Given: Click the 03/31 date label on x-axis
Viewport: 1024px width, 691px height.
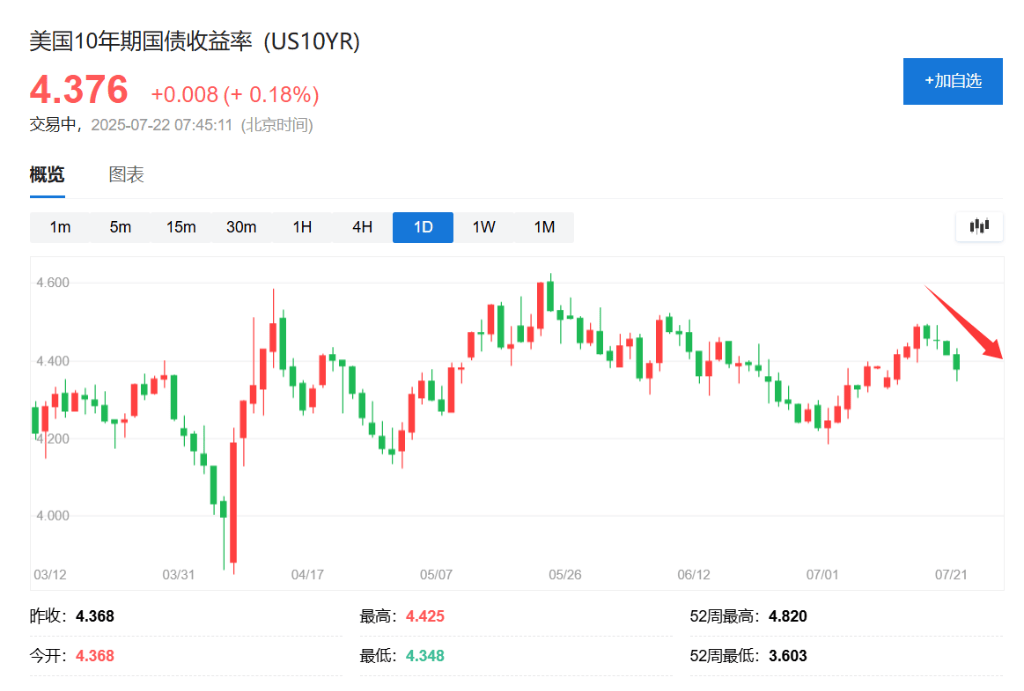Looking at the screenshot, I should pyautogui.click(x=178, y=575).
